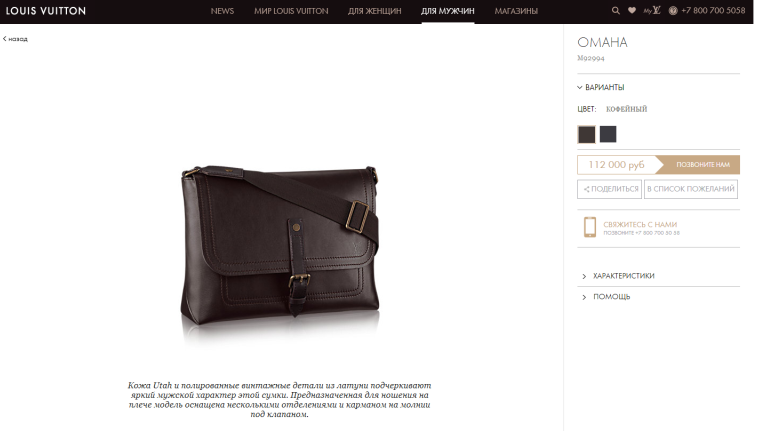Select the dark navy color swatch

[x=608, y=134]
